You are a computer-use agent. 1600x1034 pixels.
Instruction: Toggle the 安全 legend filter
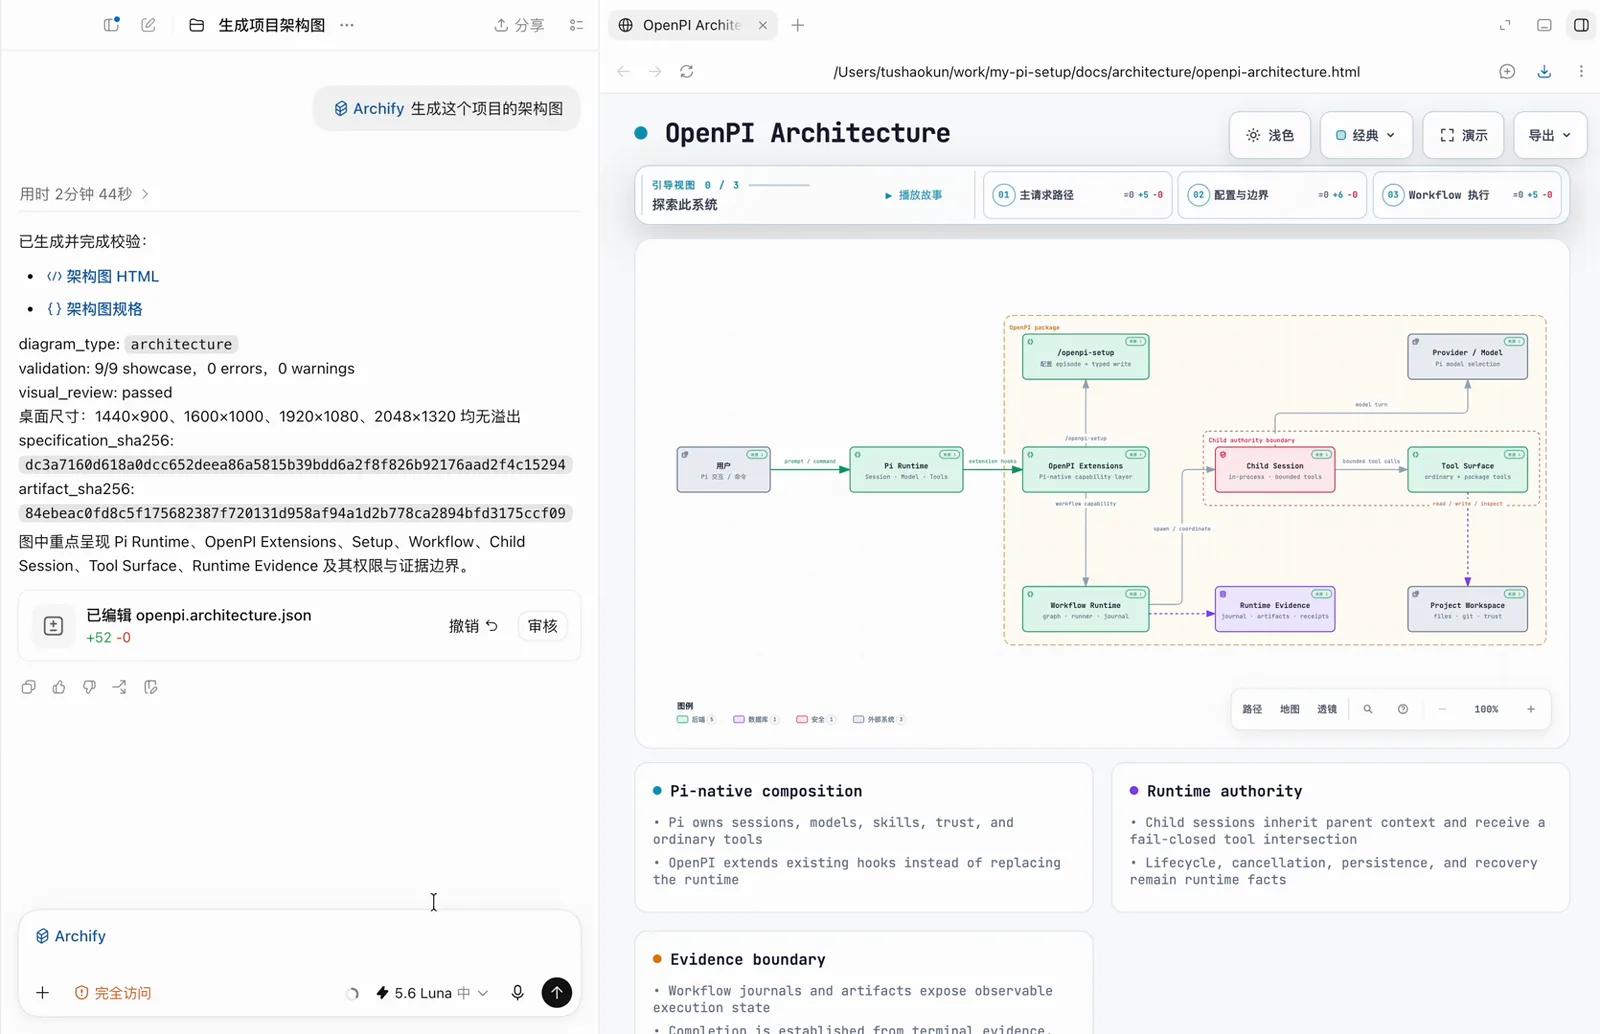815,719
